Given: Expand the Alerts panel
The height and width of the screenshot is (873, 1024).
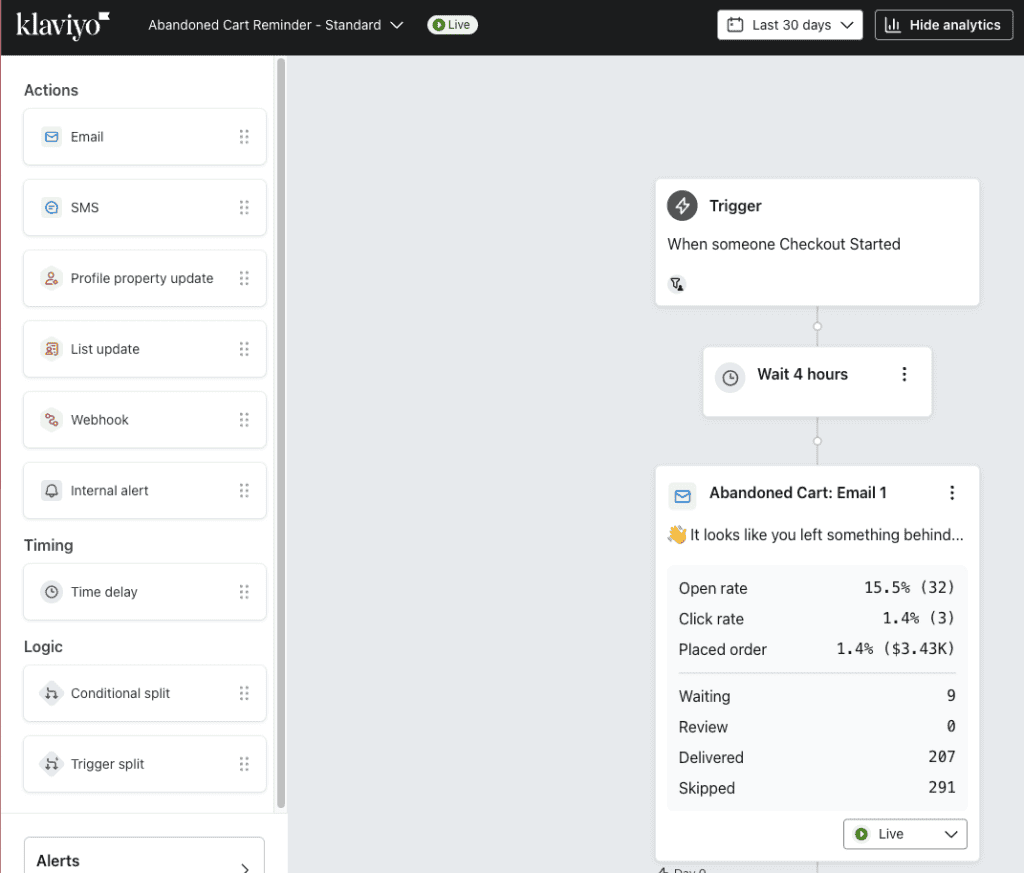Looking at the screenshot, I should tap(144, 857).
